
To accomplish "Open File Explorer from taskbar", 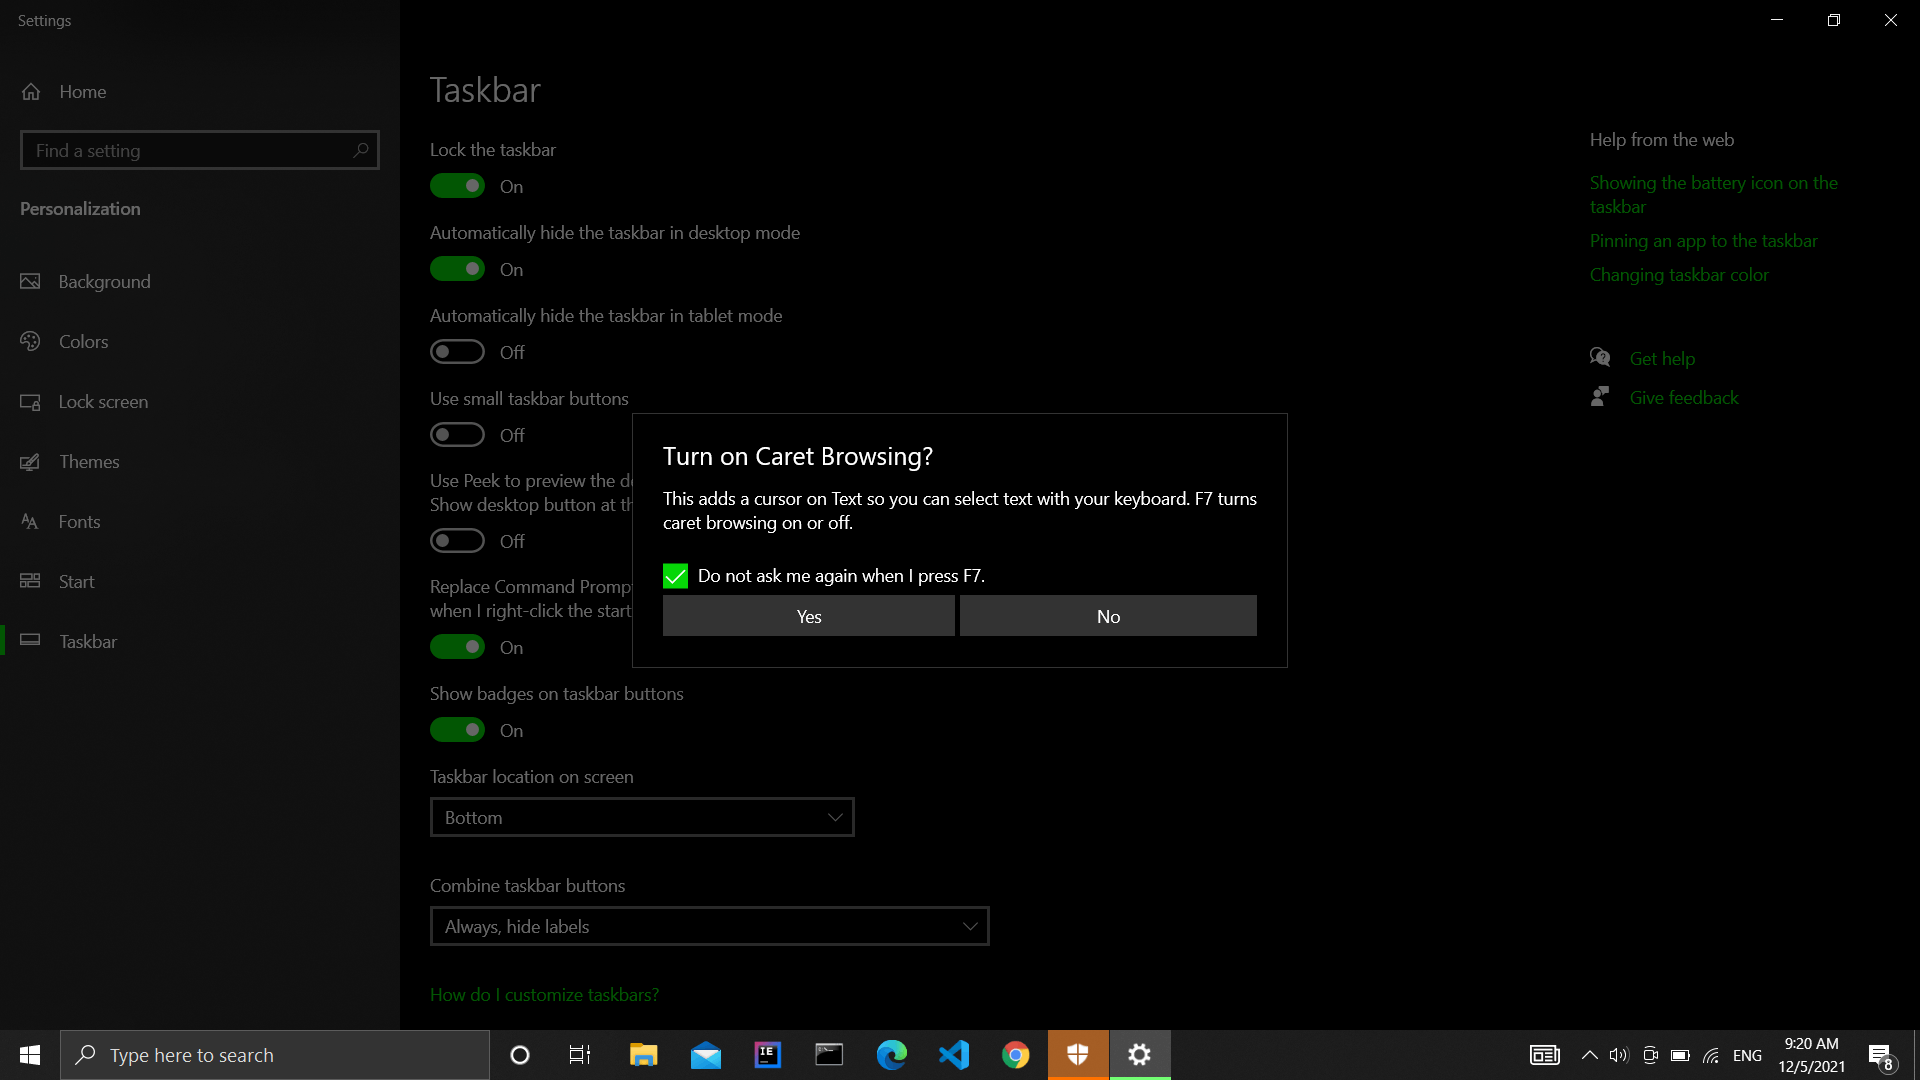I will click(643, 1055).
